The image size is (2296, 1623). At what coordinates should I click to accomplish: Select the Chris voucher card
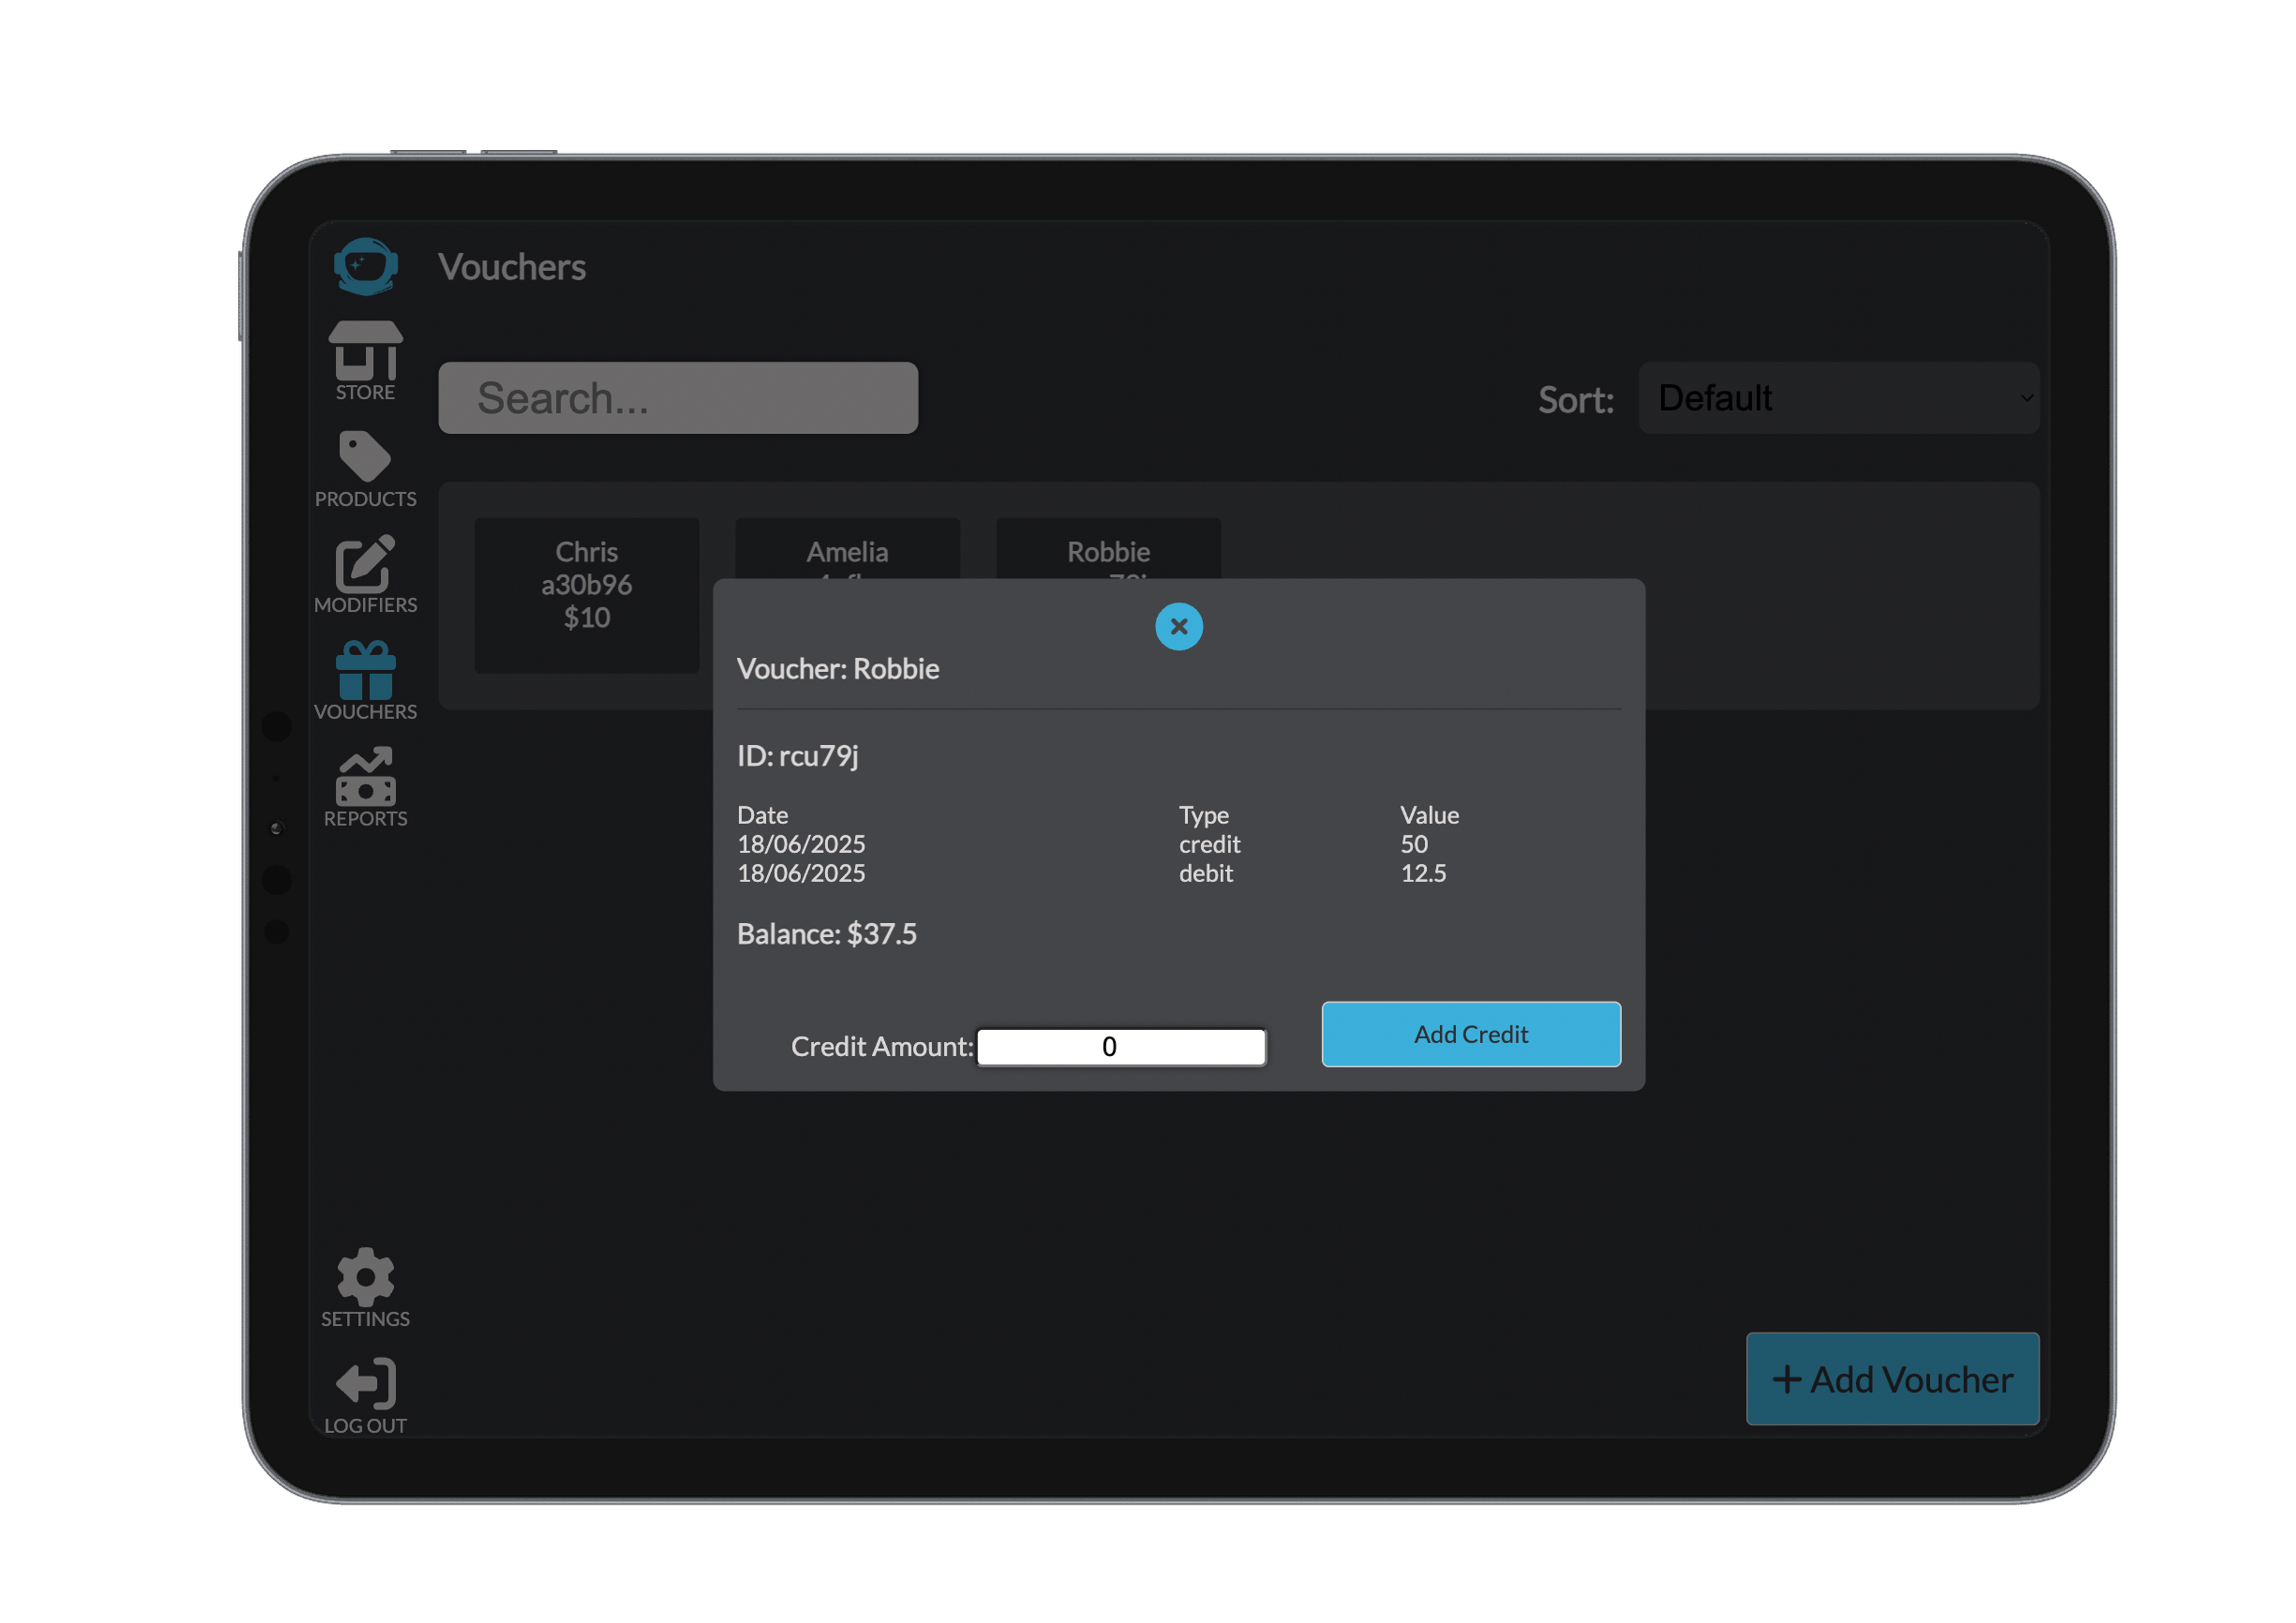pyautogui.click(x=587, y=594)
